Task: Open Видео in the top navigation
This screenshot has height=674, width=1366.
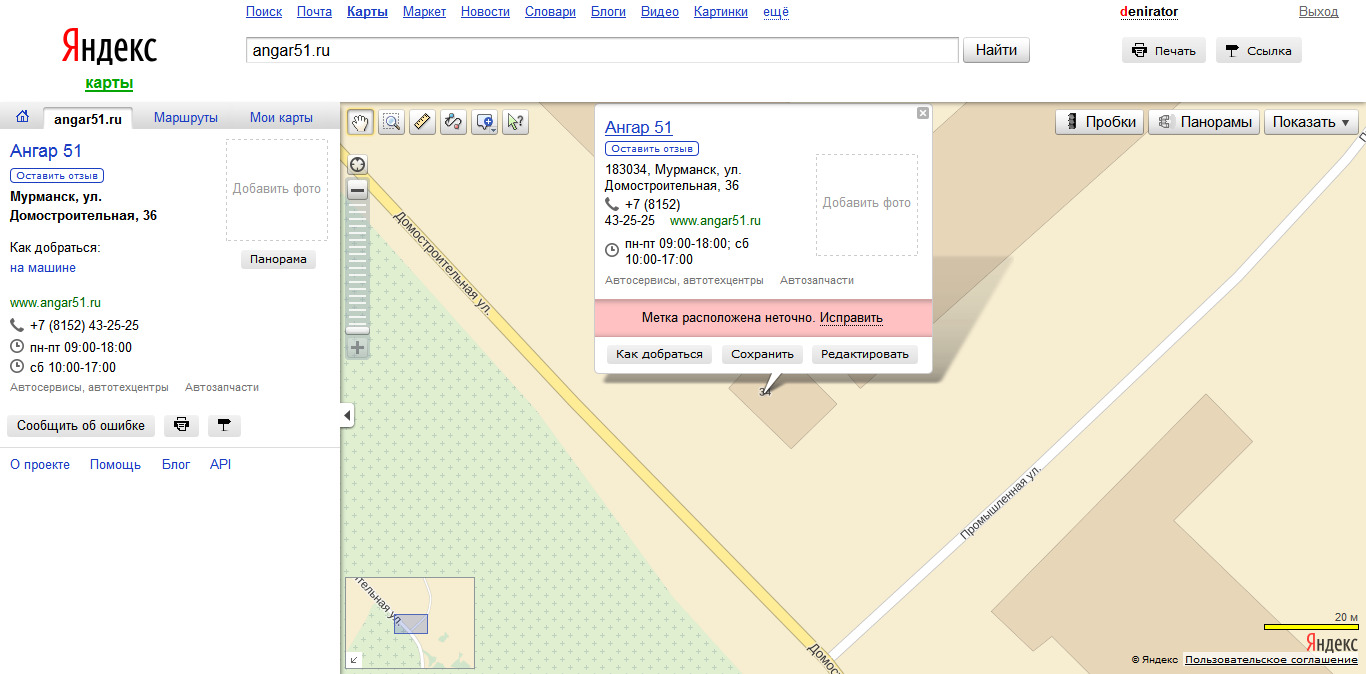Action: [x=660, y=12]
